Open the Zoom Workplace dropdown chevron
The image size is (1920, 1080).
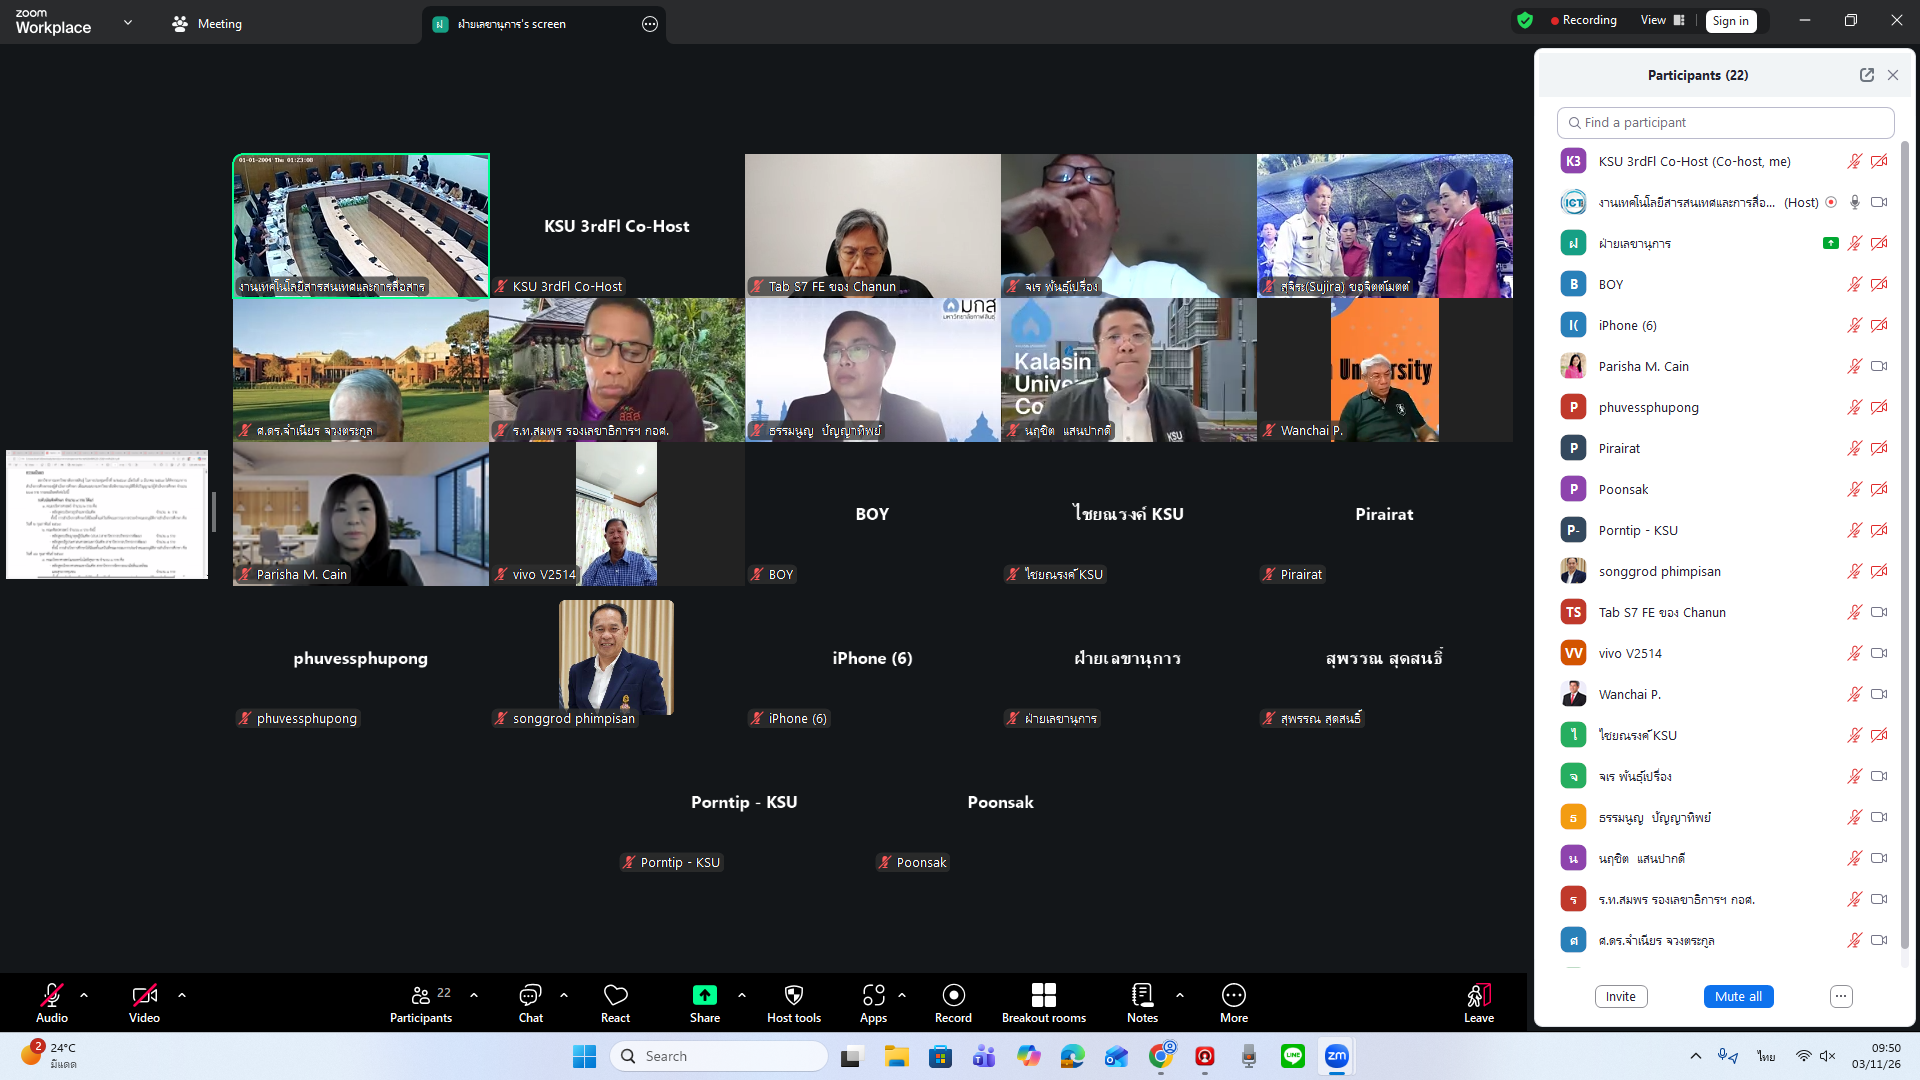tap(127, 23)
